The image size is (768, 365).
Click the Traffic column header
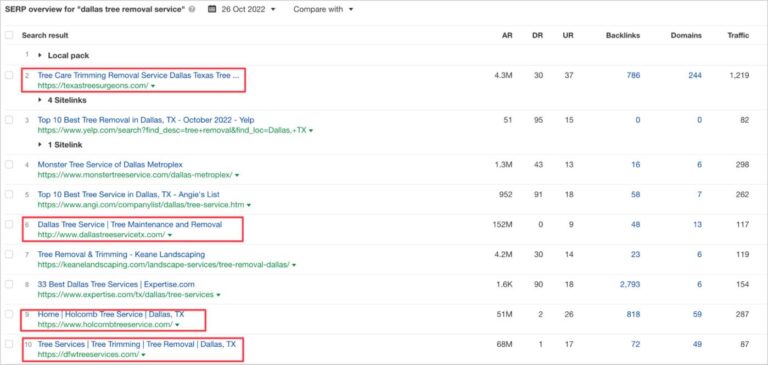[738, 35]
